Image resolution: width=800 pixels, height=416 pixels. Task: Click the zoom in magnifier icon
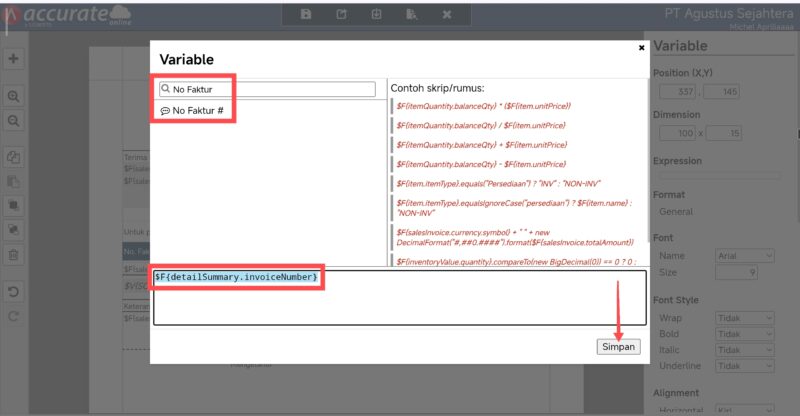(14, 97)
